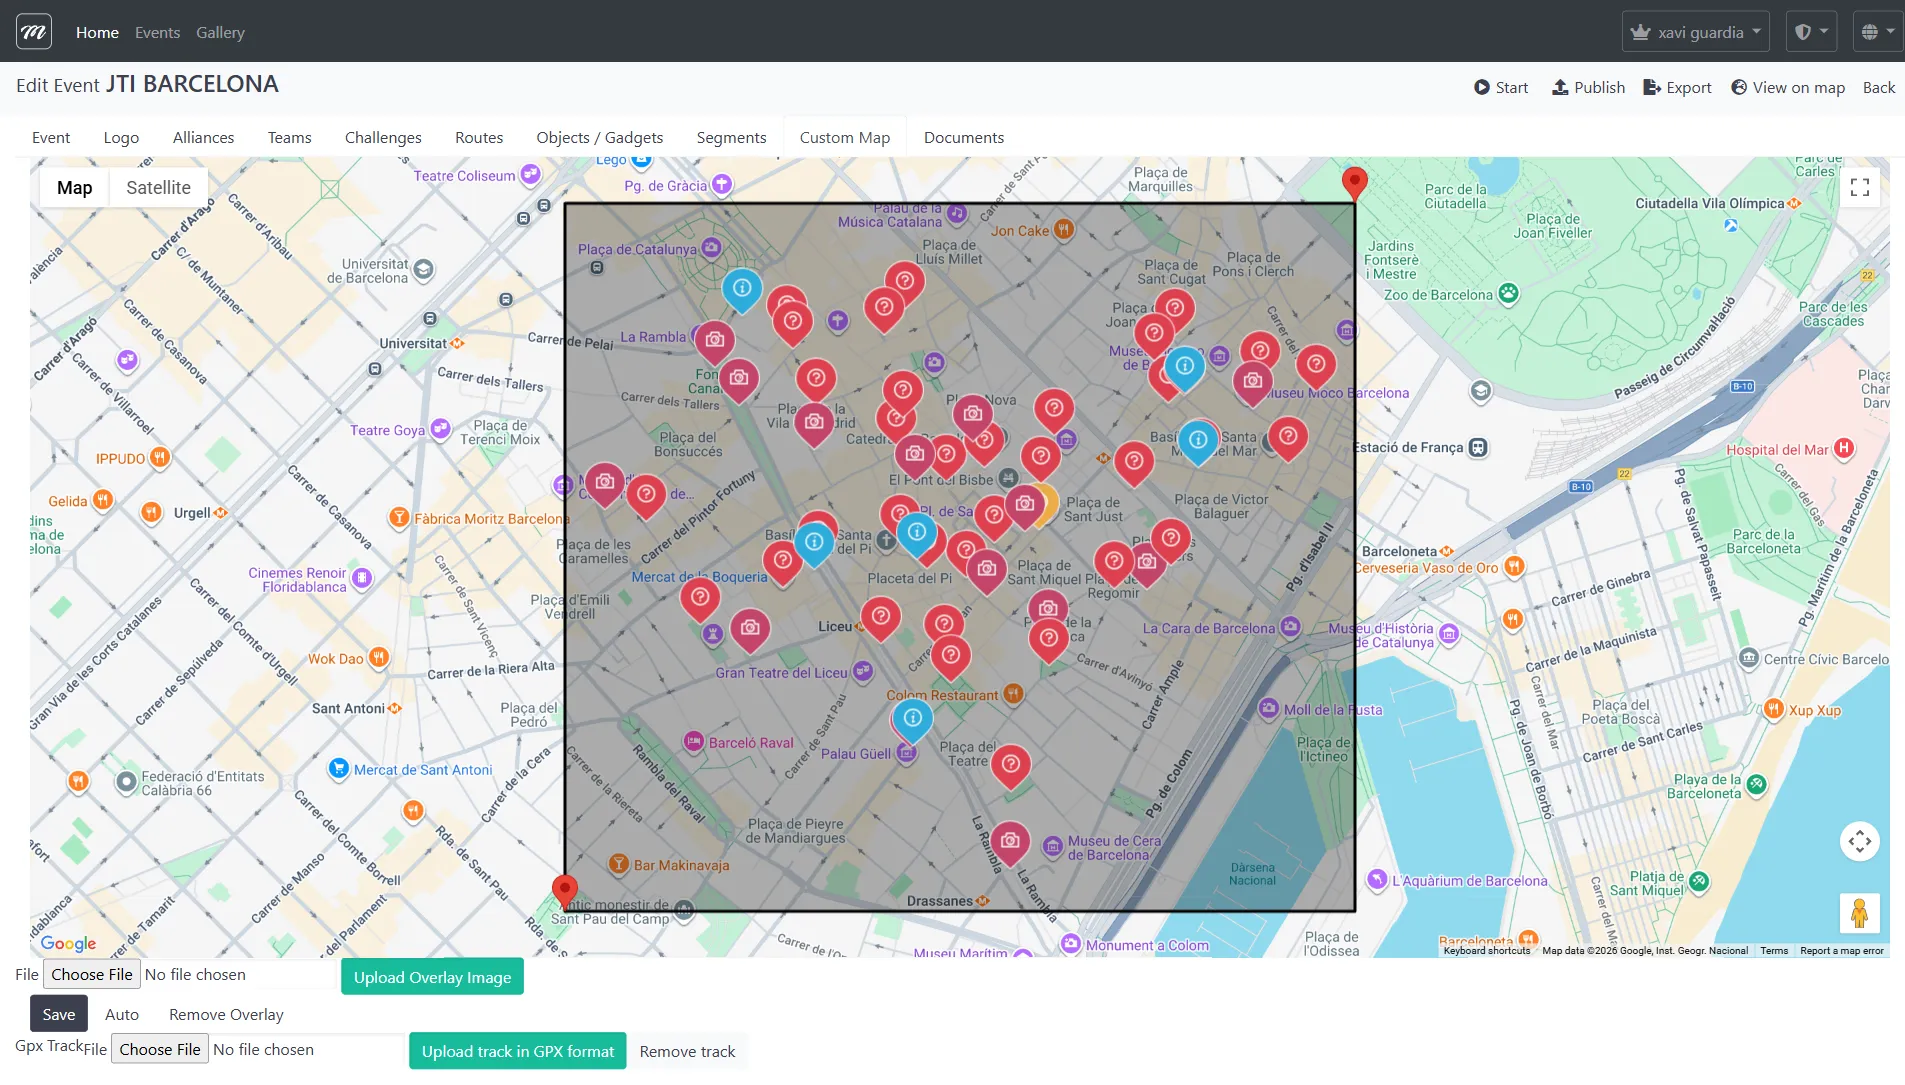Click the Publish upload icon

[x=1561, y=87]
